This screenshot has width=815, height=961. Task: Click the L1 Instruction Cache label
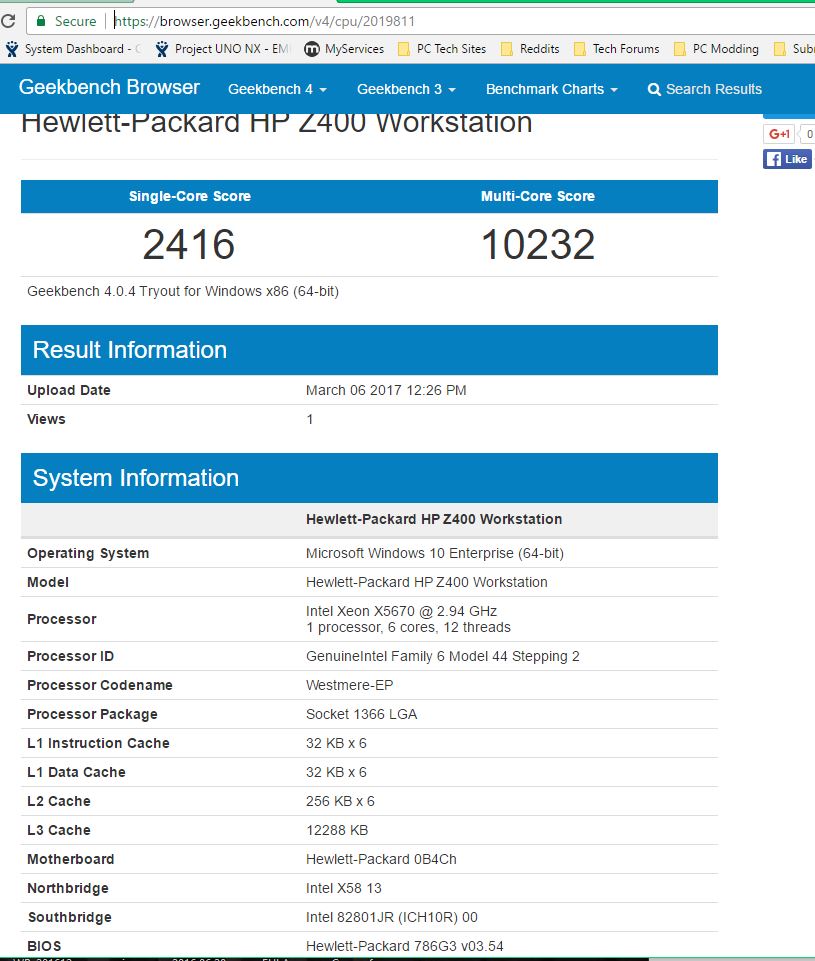(98, 743)
